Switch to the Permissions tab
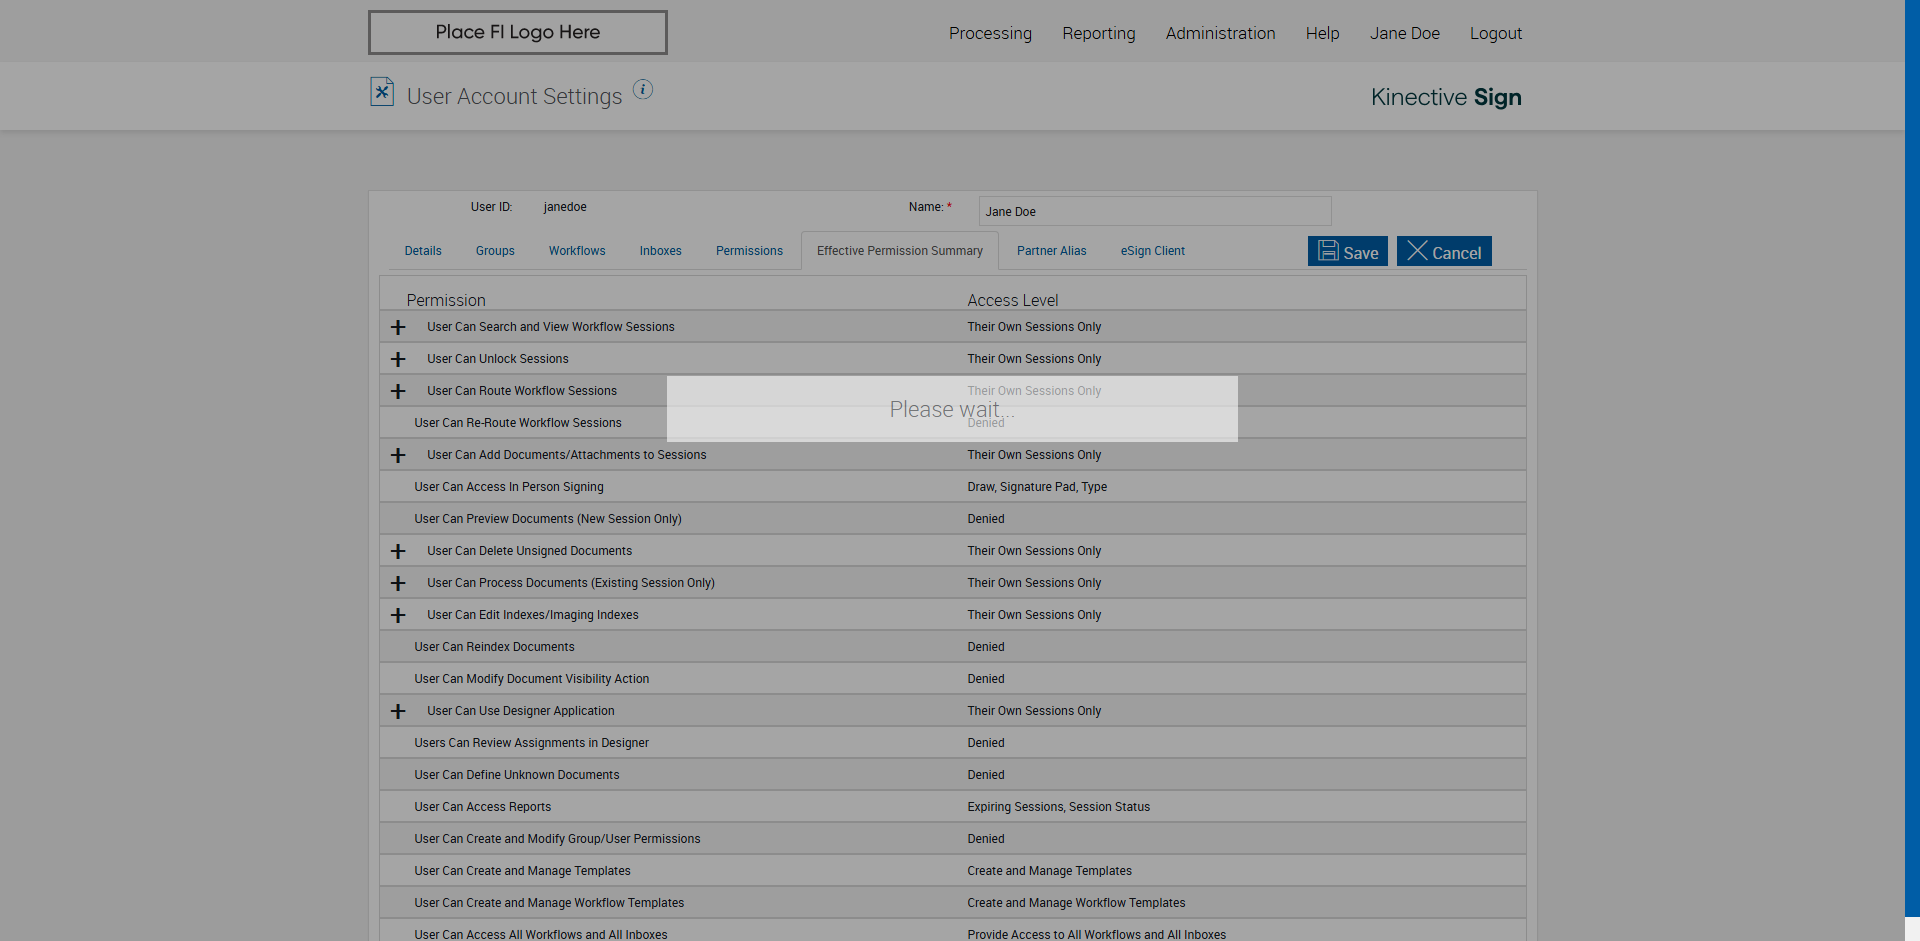 coord(749,251)
